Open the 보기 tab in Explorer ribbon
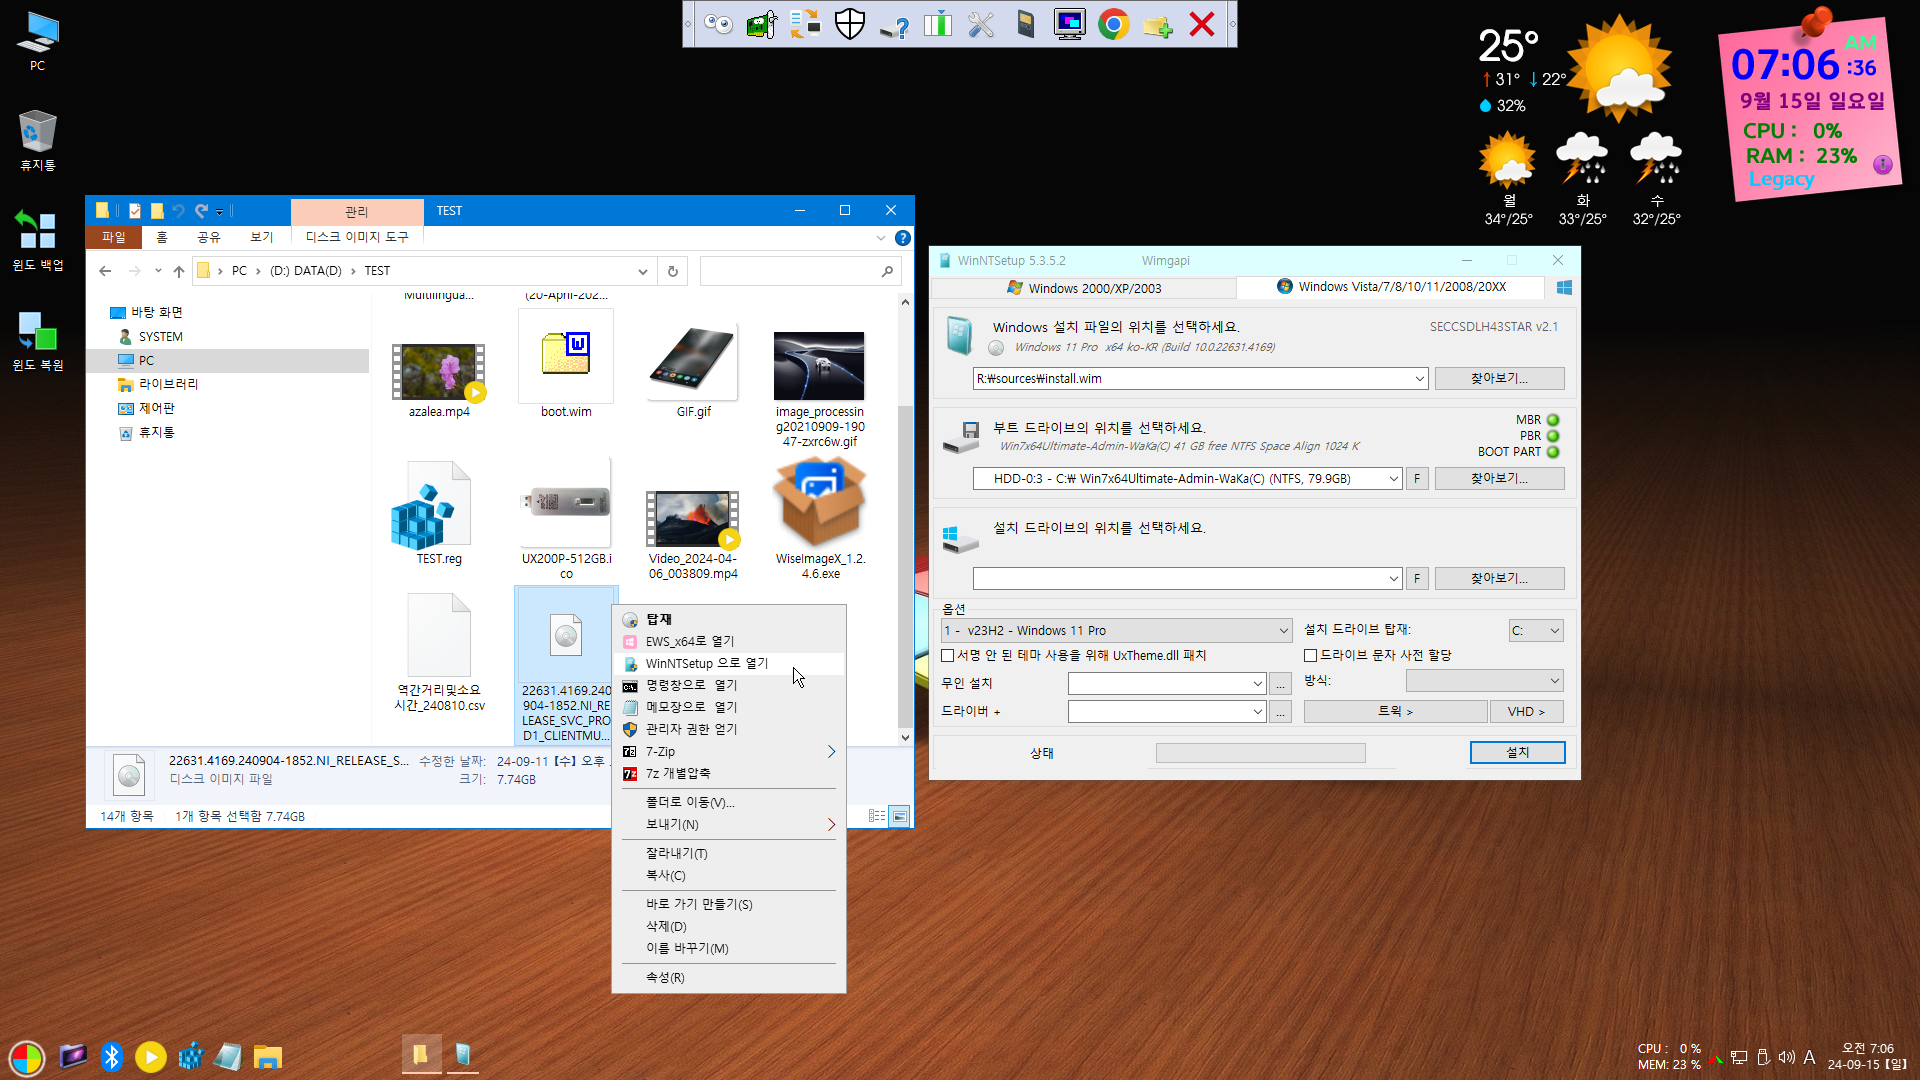Viewport: 1920px width, 1080px height. 261,238
